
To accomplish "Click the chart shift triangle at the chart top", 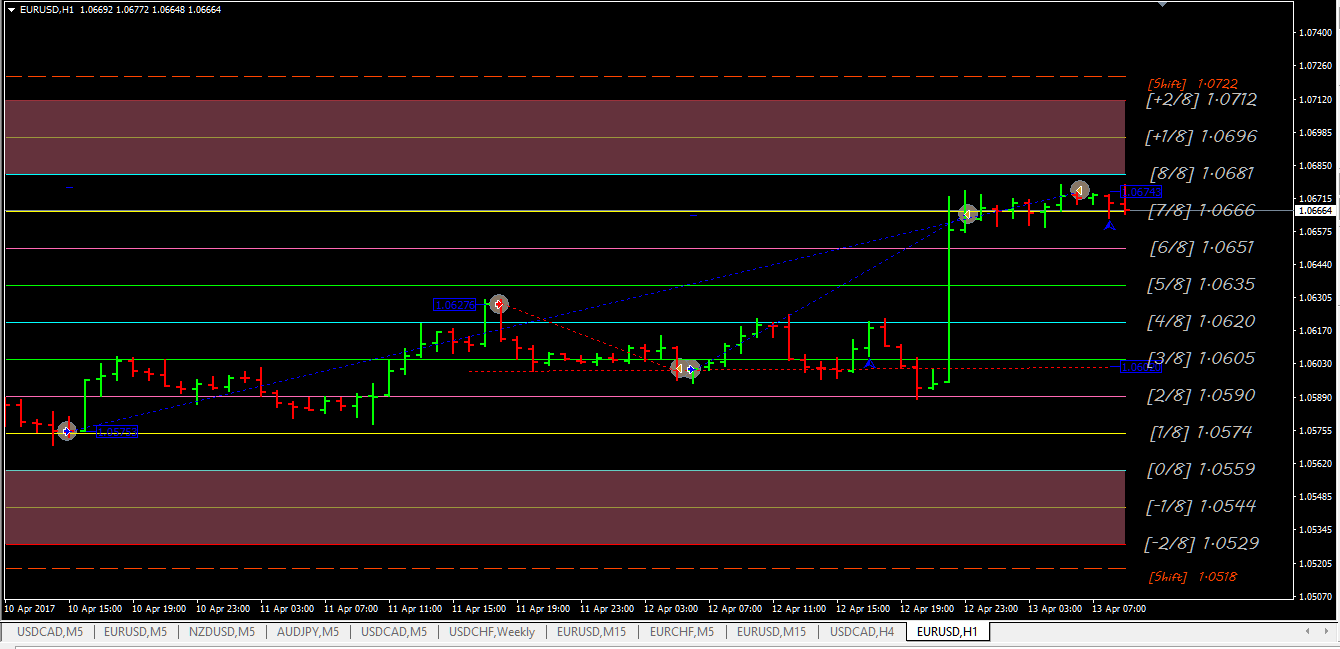I will (x=1161, y=4).
